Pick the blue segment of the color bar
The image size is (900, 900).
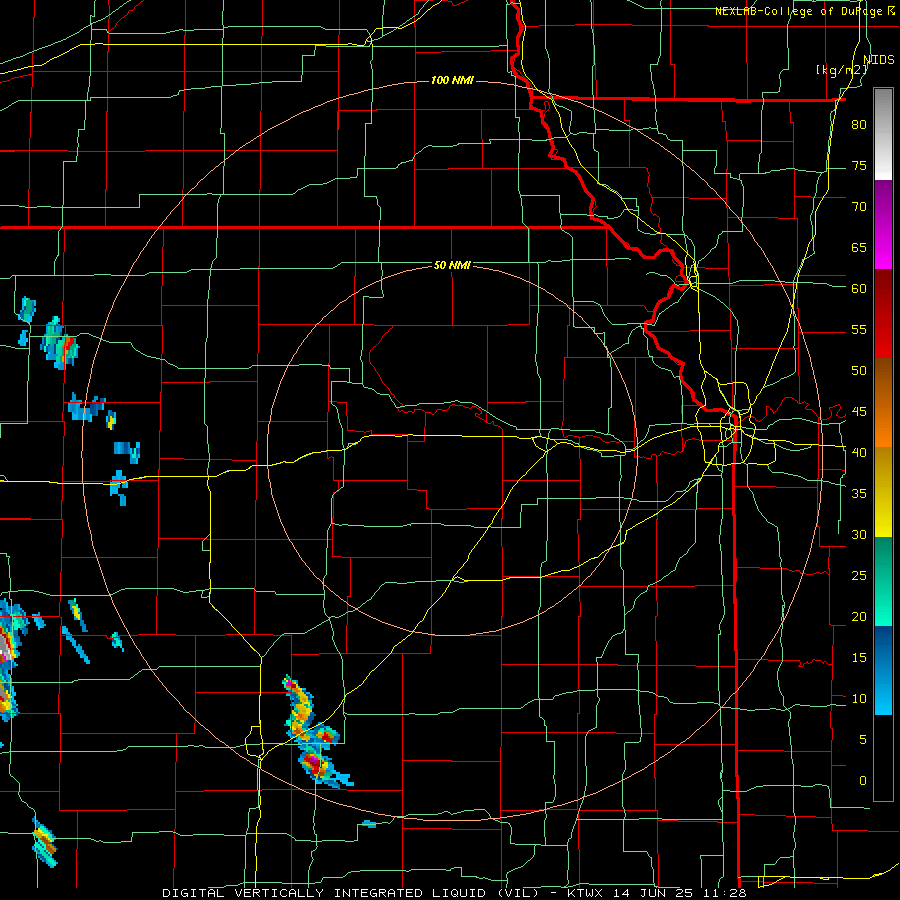[883, 670]
